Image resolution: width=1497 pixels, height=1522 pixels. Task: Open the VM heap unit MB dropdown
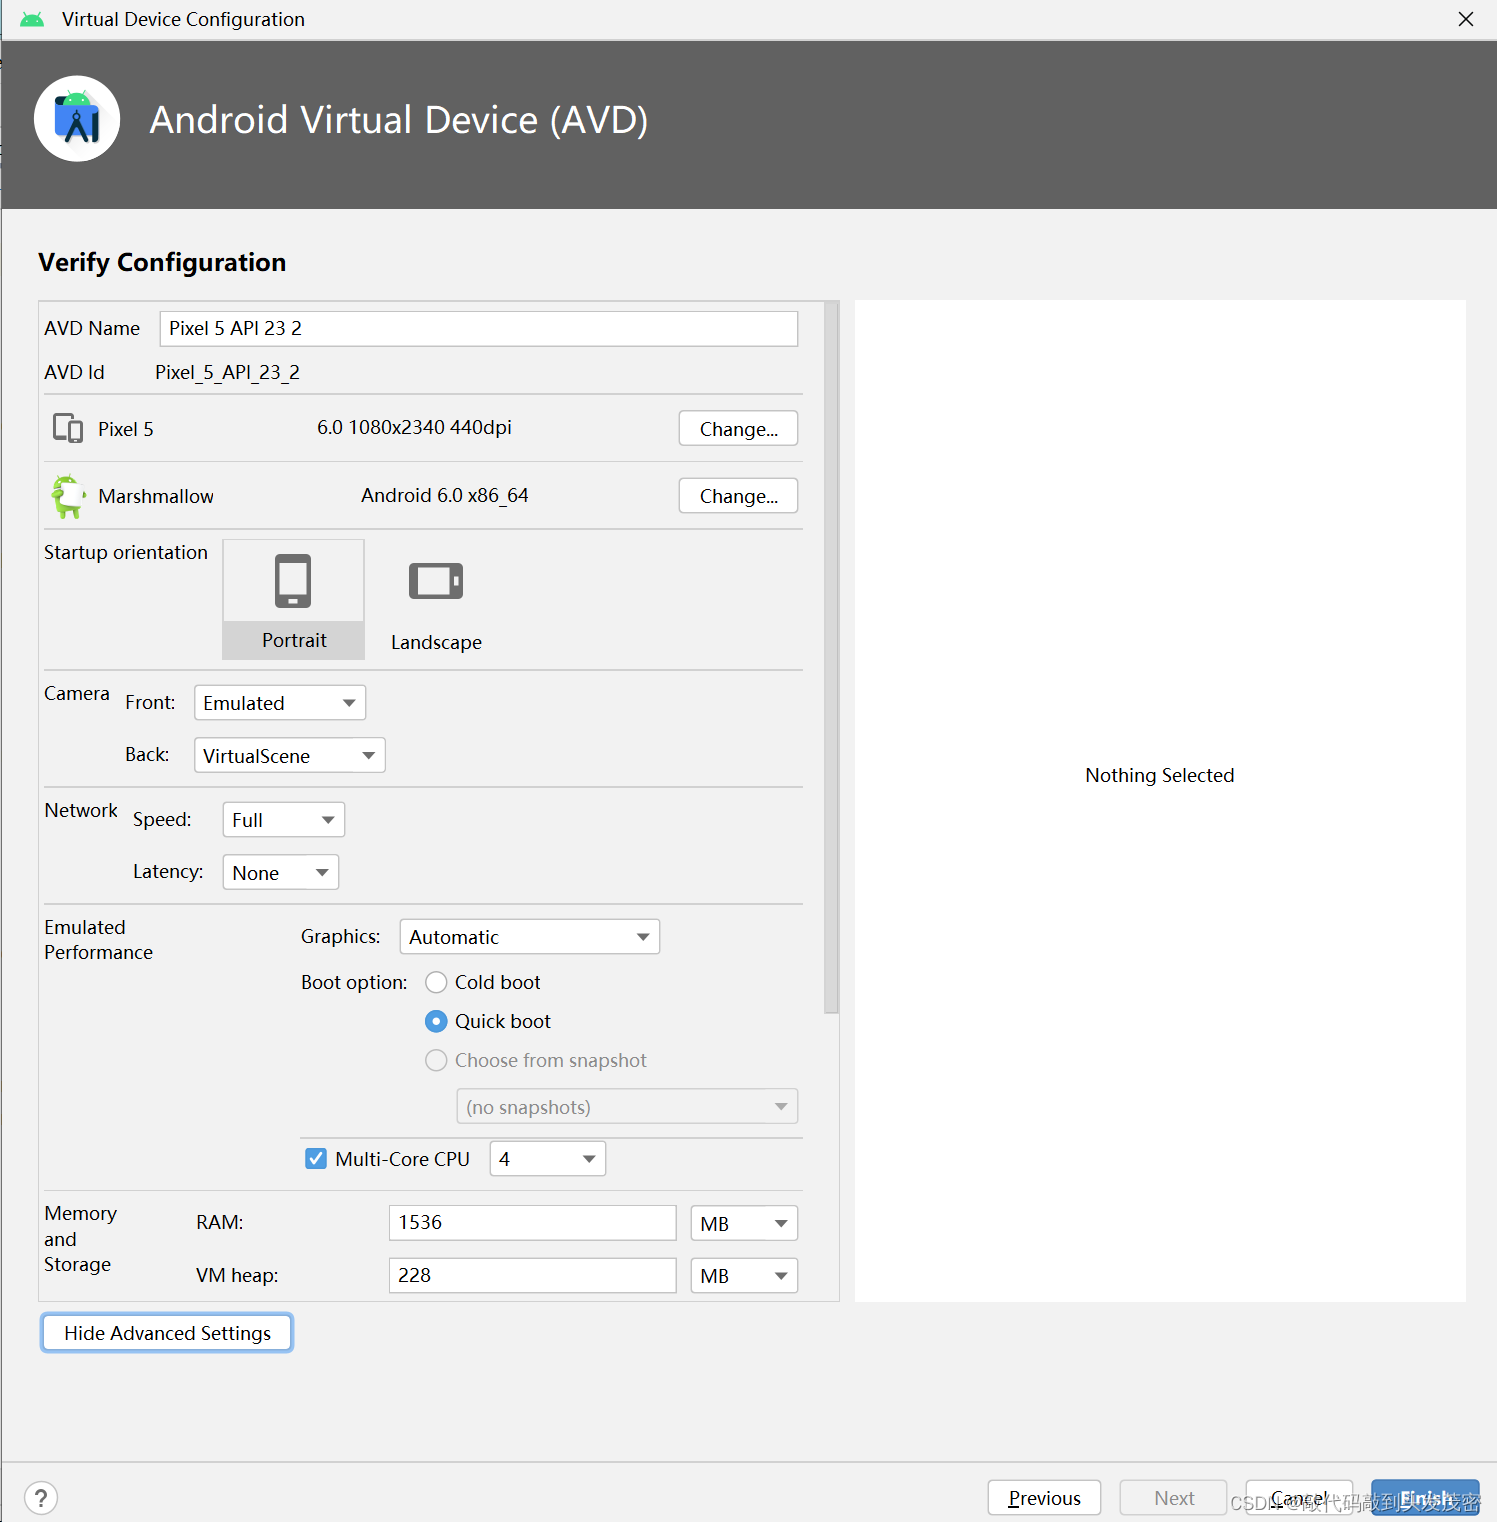[744, 1275]
